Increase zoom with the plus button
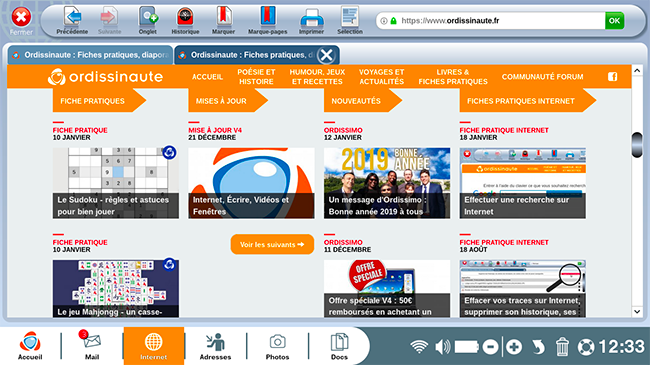650x365 pixels. [x=514, y=346]
